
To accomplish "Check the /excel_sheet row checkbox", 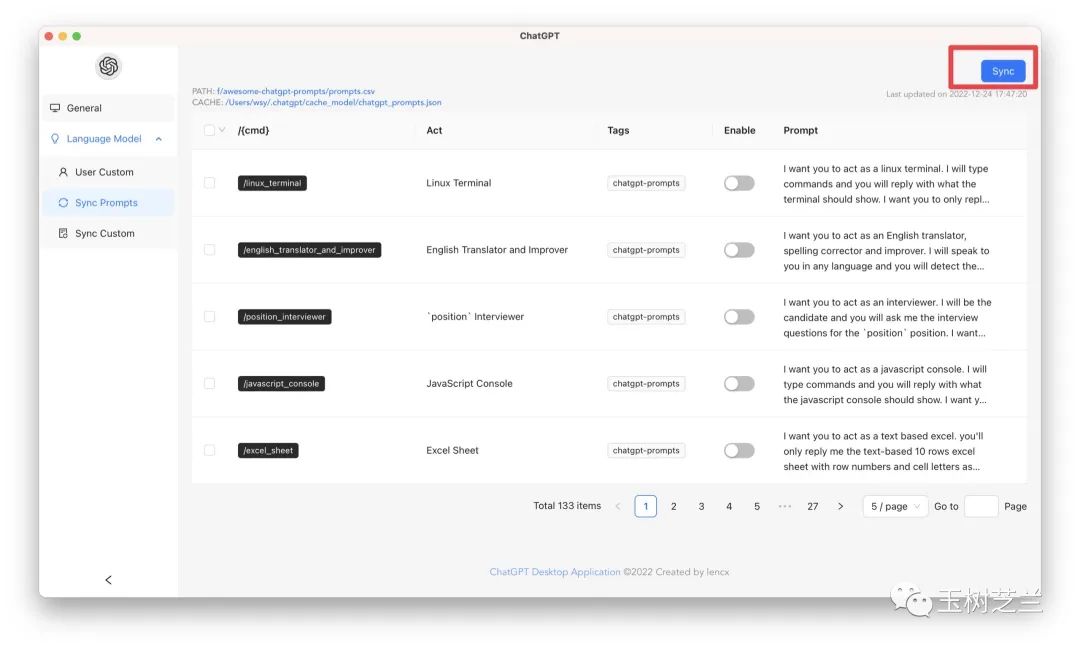I will point(209,451).
